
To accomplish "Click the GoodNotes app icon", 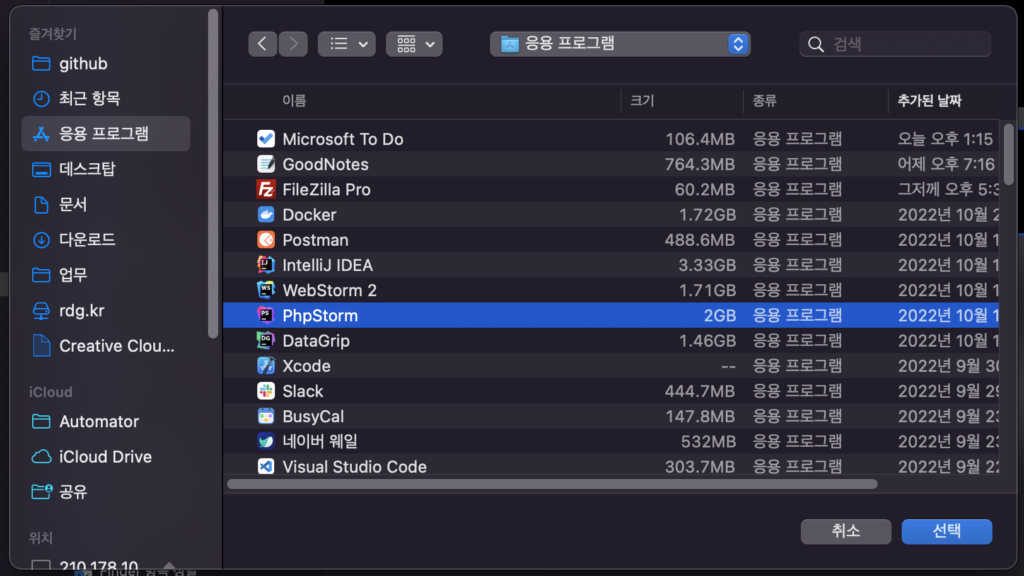I will (x=266, y=165).
